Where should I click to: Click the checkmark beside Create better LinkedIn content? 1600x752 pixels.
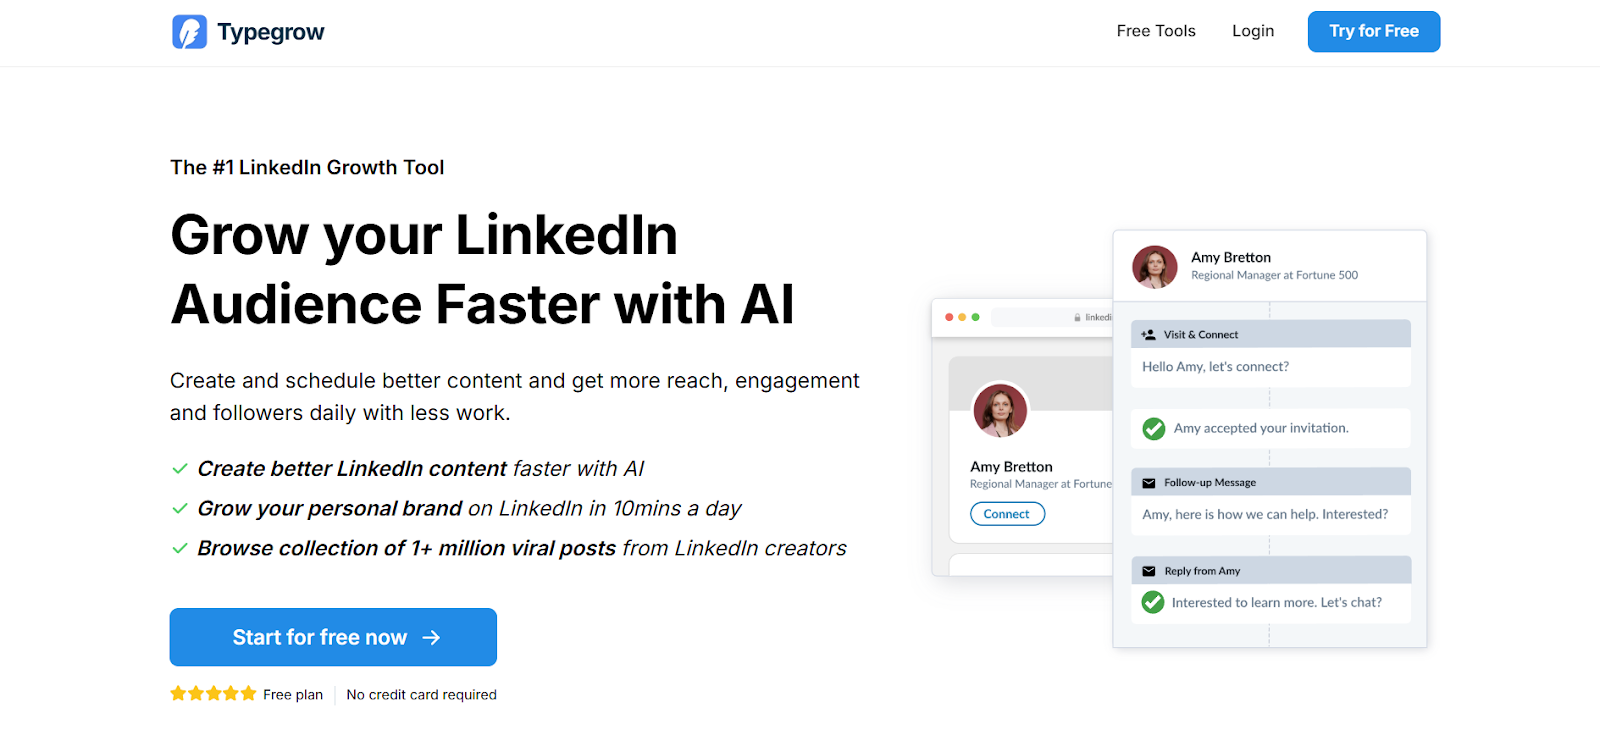pyautogui.click(x=180, y=469)
